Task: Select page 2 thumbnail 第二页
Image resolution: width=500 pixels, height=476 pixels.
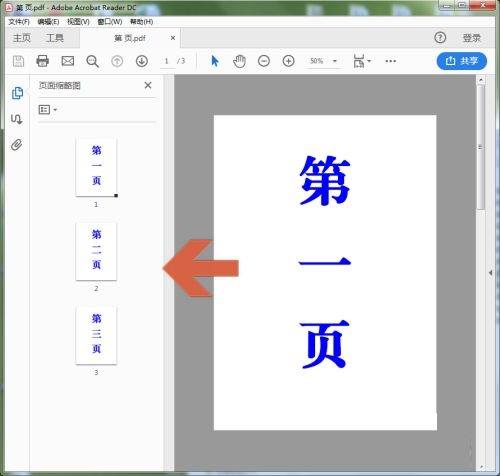Action: [96, 251]
